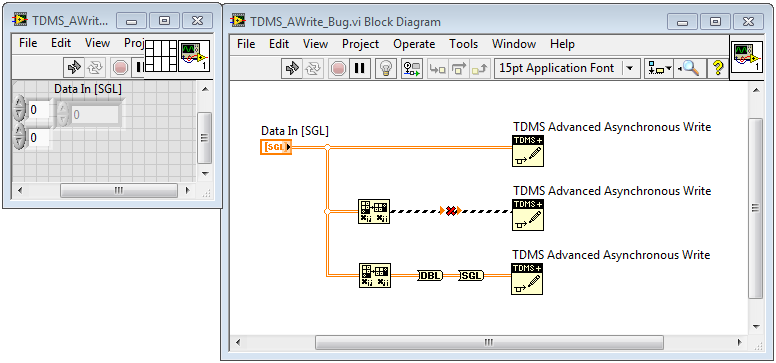Select the Data In [SGL] terminal

pos(276,147)
